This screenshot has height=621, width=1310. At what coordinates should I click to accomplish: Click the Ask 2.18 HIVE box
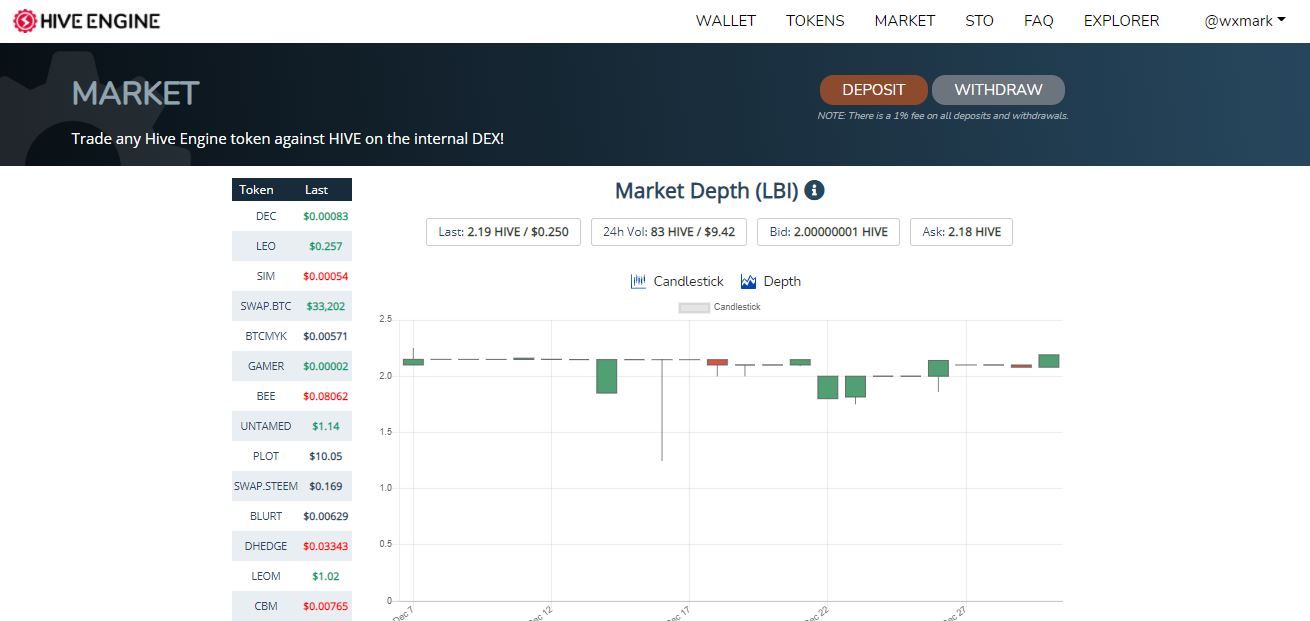pyautogui.click(x=961, y=232)
